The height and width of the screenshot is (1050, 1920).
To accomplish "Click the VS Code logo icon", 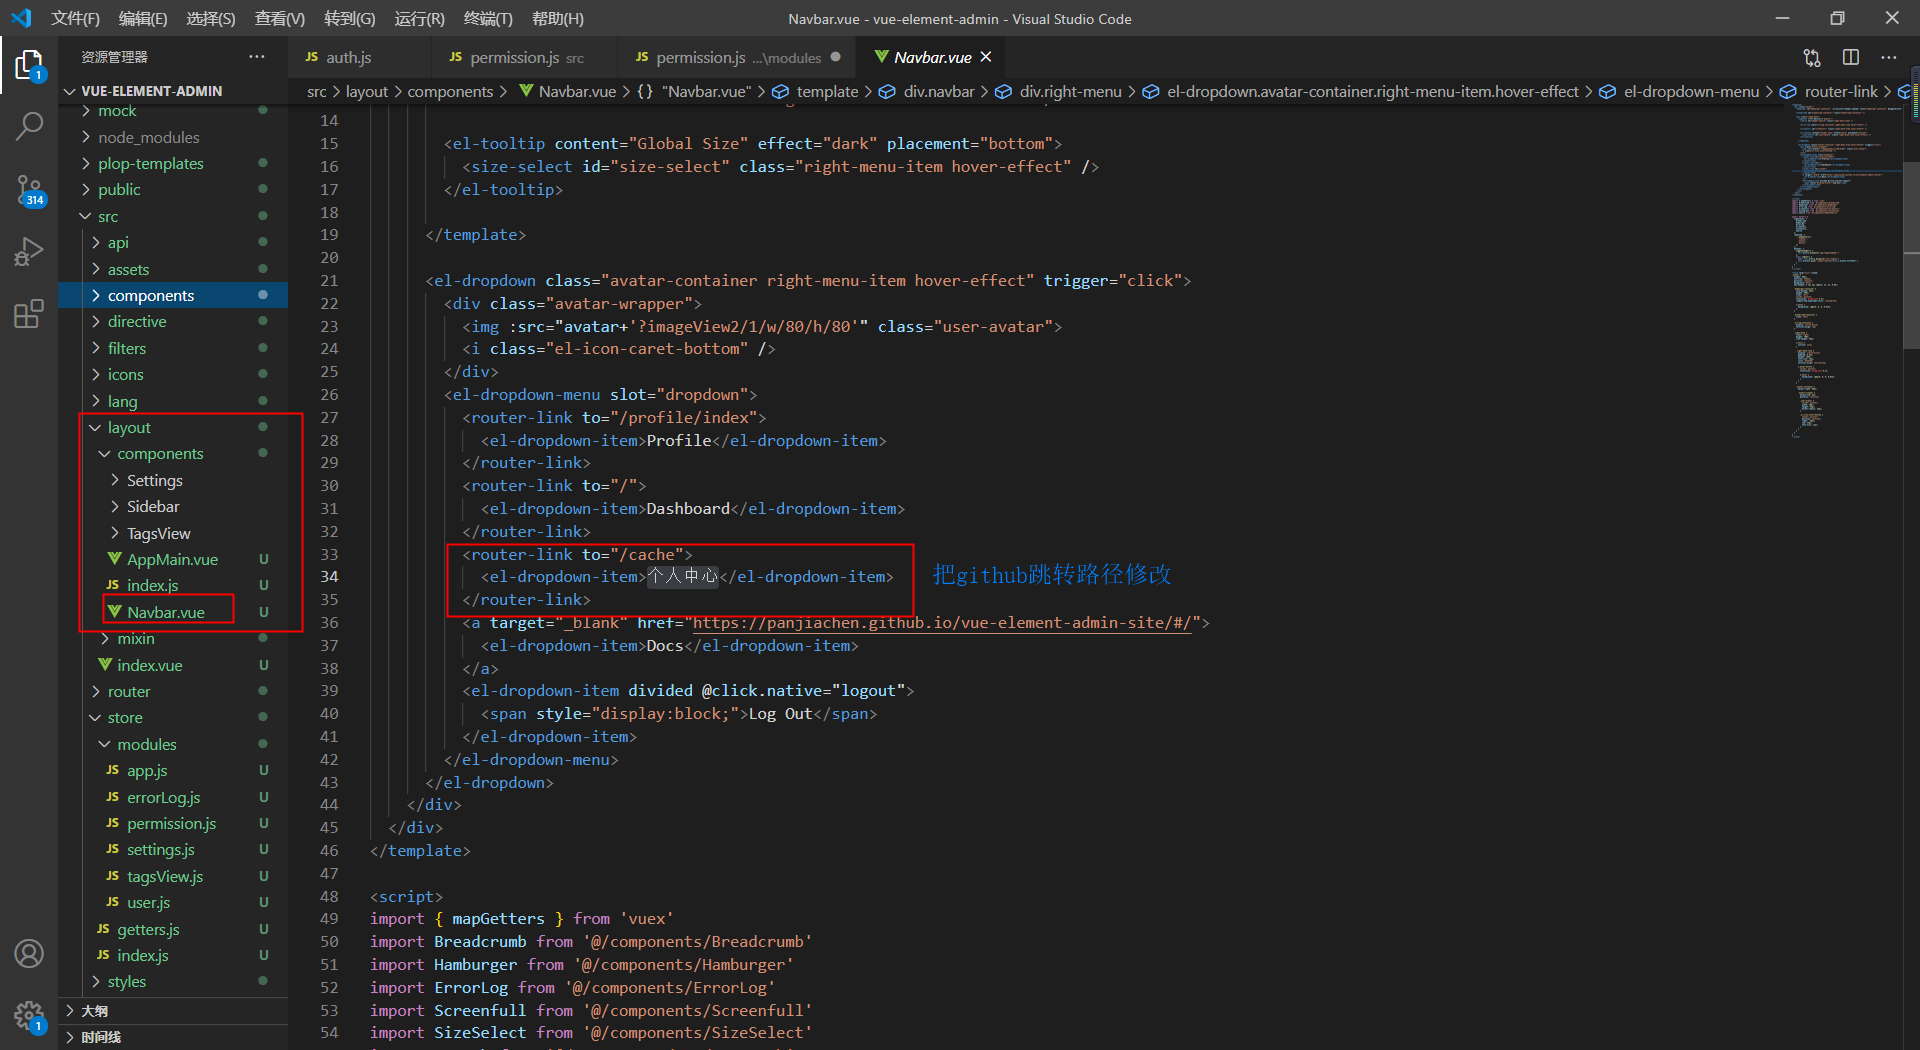I will pos(21,18).
